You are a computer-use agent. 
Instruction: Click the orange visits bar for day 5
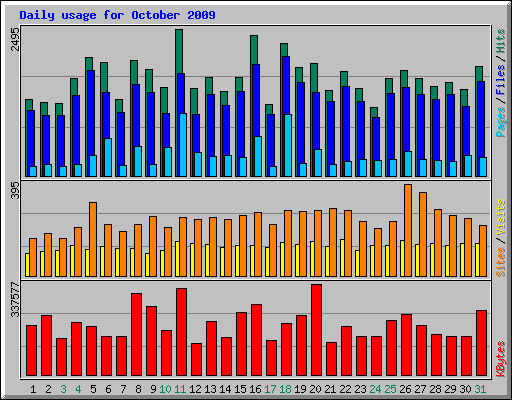point(93,239)
